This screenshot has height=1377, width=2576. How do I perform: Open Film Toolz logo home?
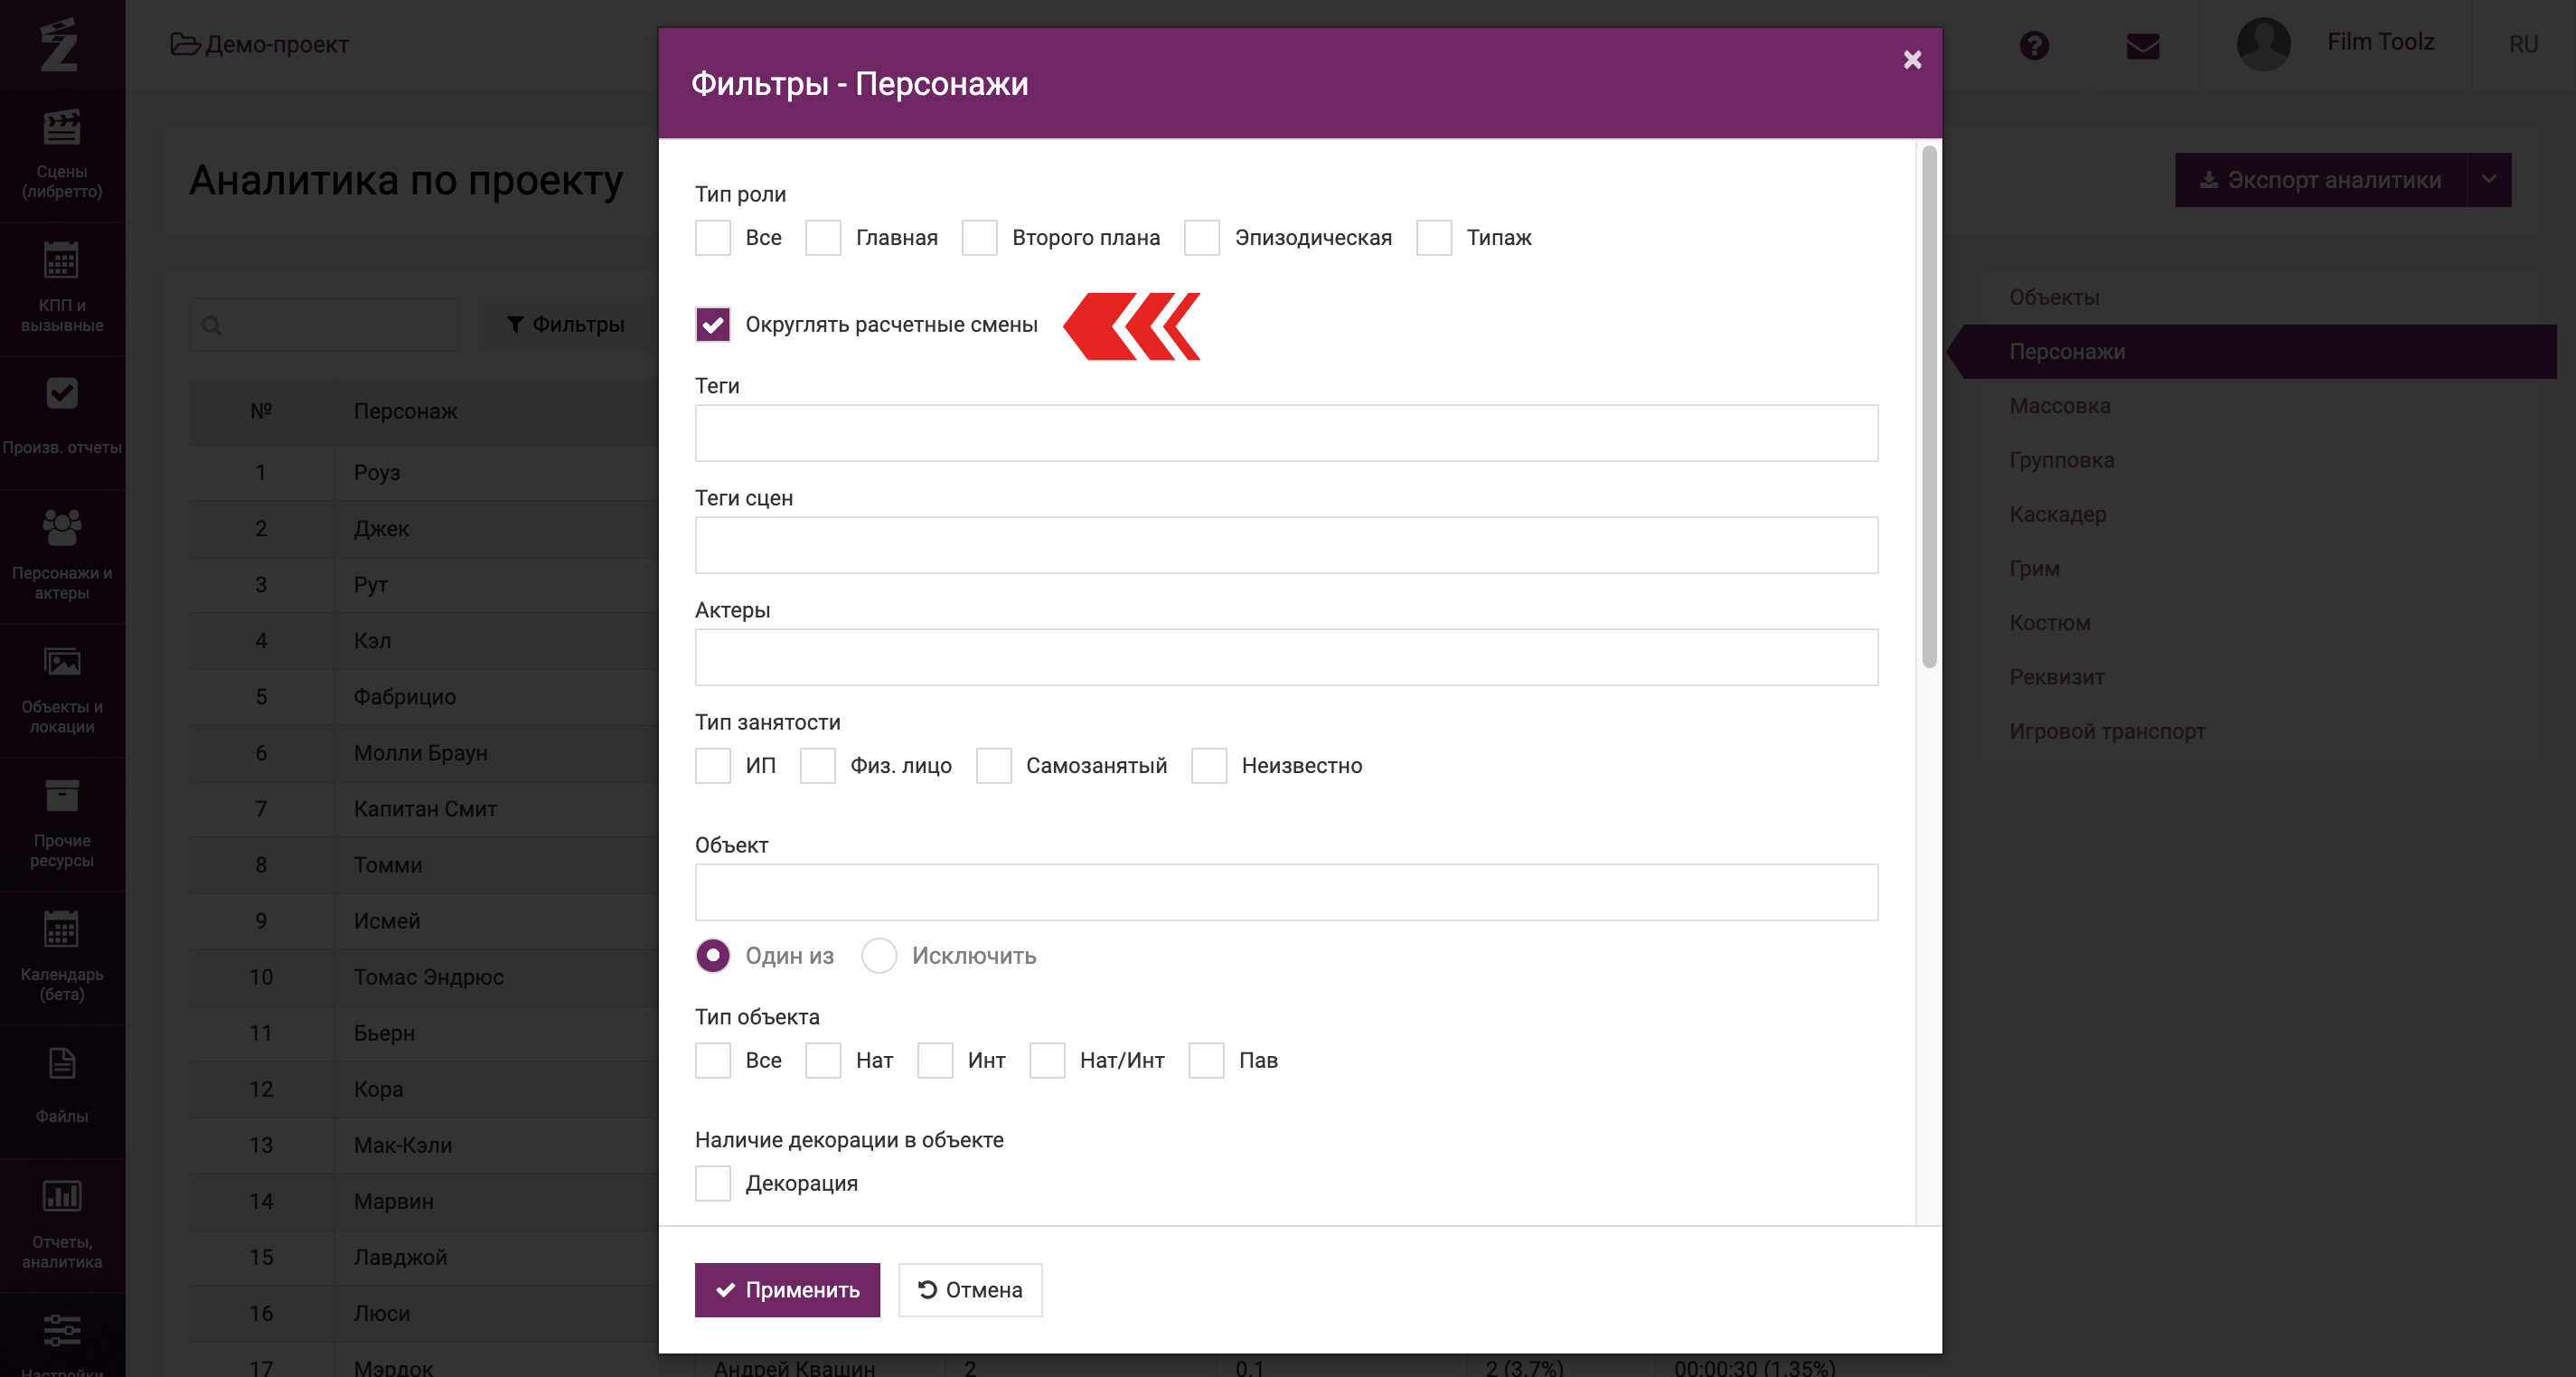(x=59, y=45)
